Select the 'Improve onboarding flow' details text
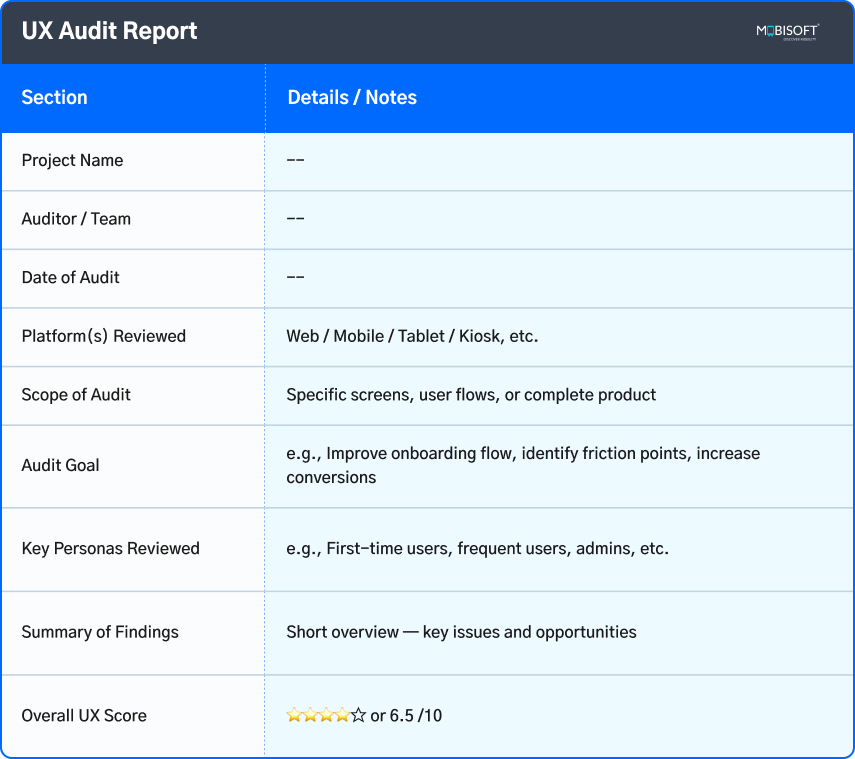Viewport: 855px width, 759px height. [523, 465]
